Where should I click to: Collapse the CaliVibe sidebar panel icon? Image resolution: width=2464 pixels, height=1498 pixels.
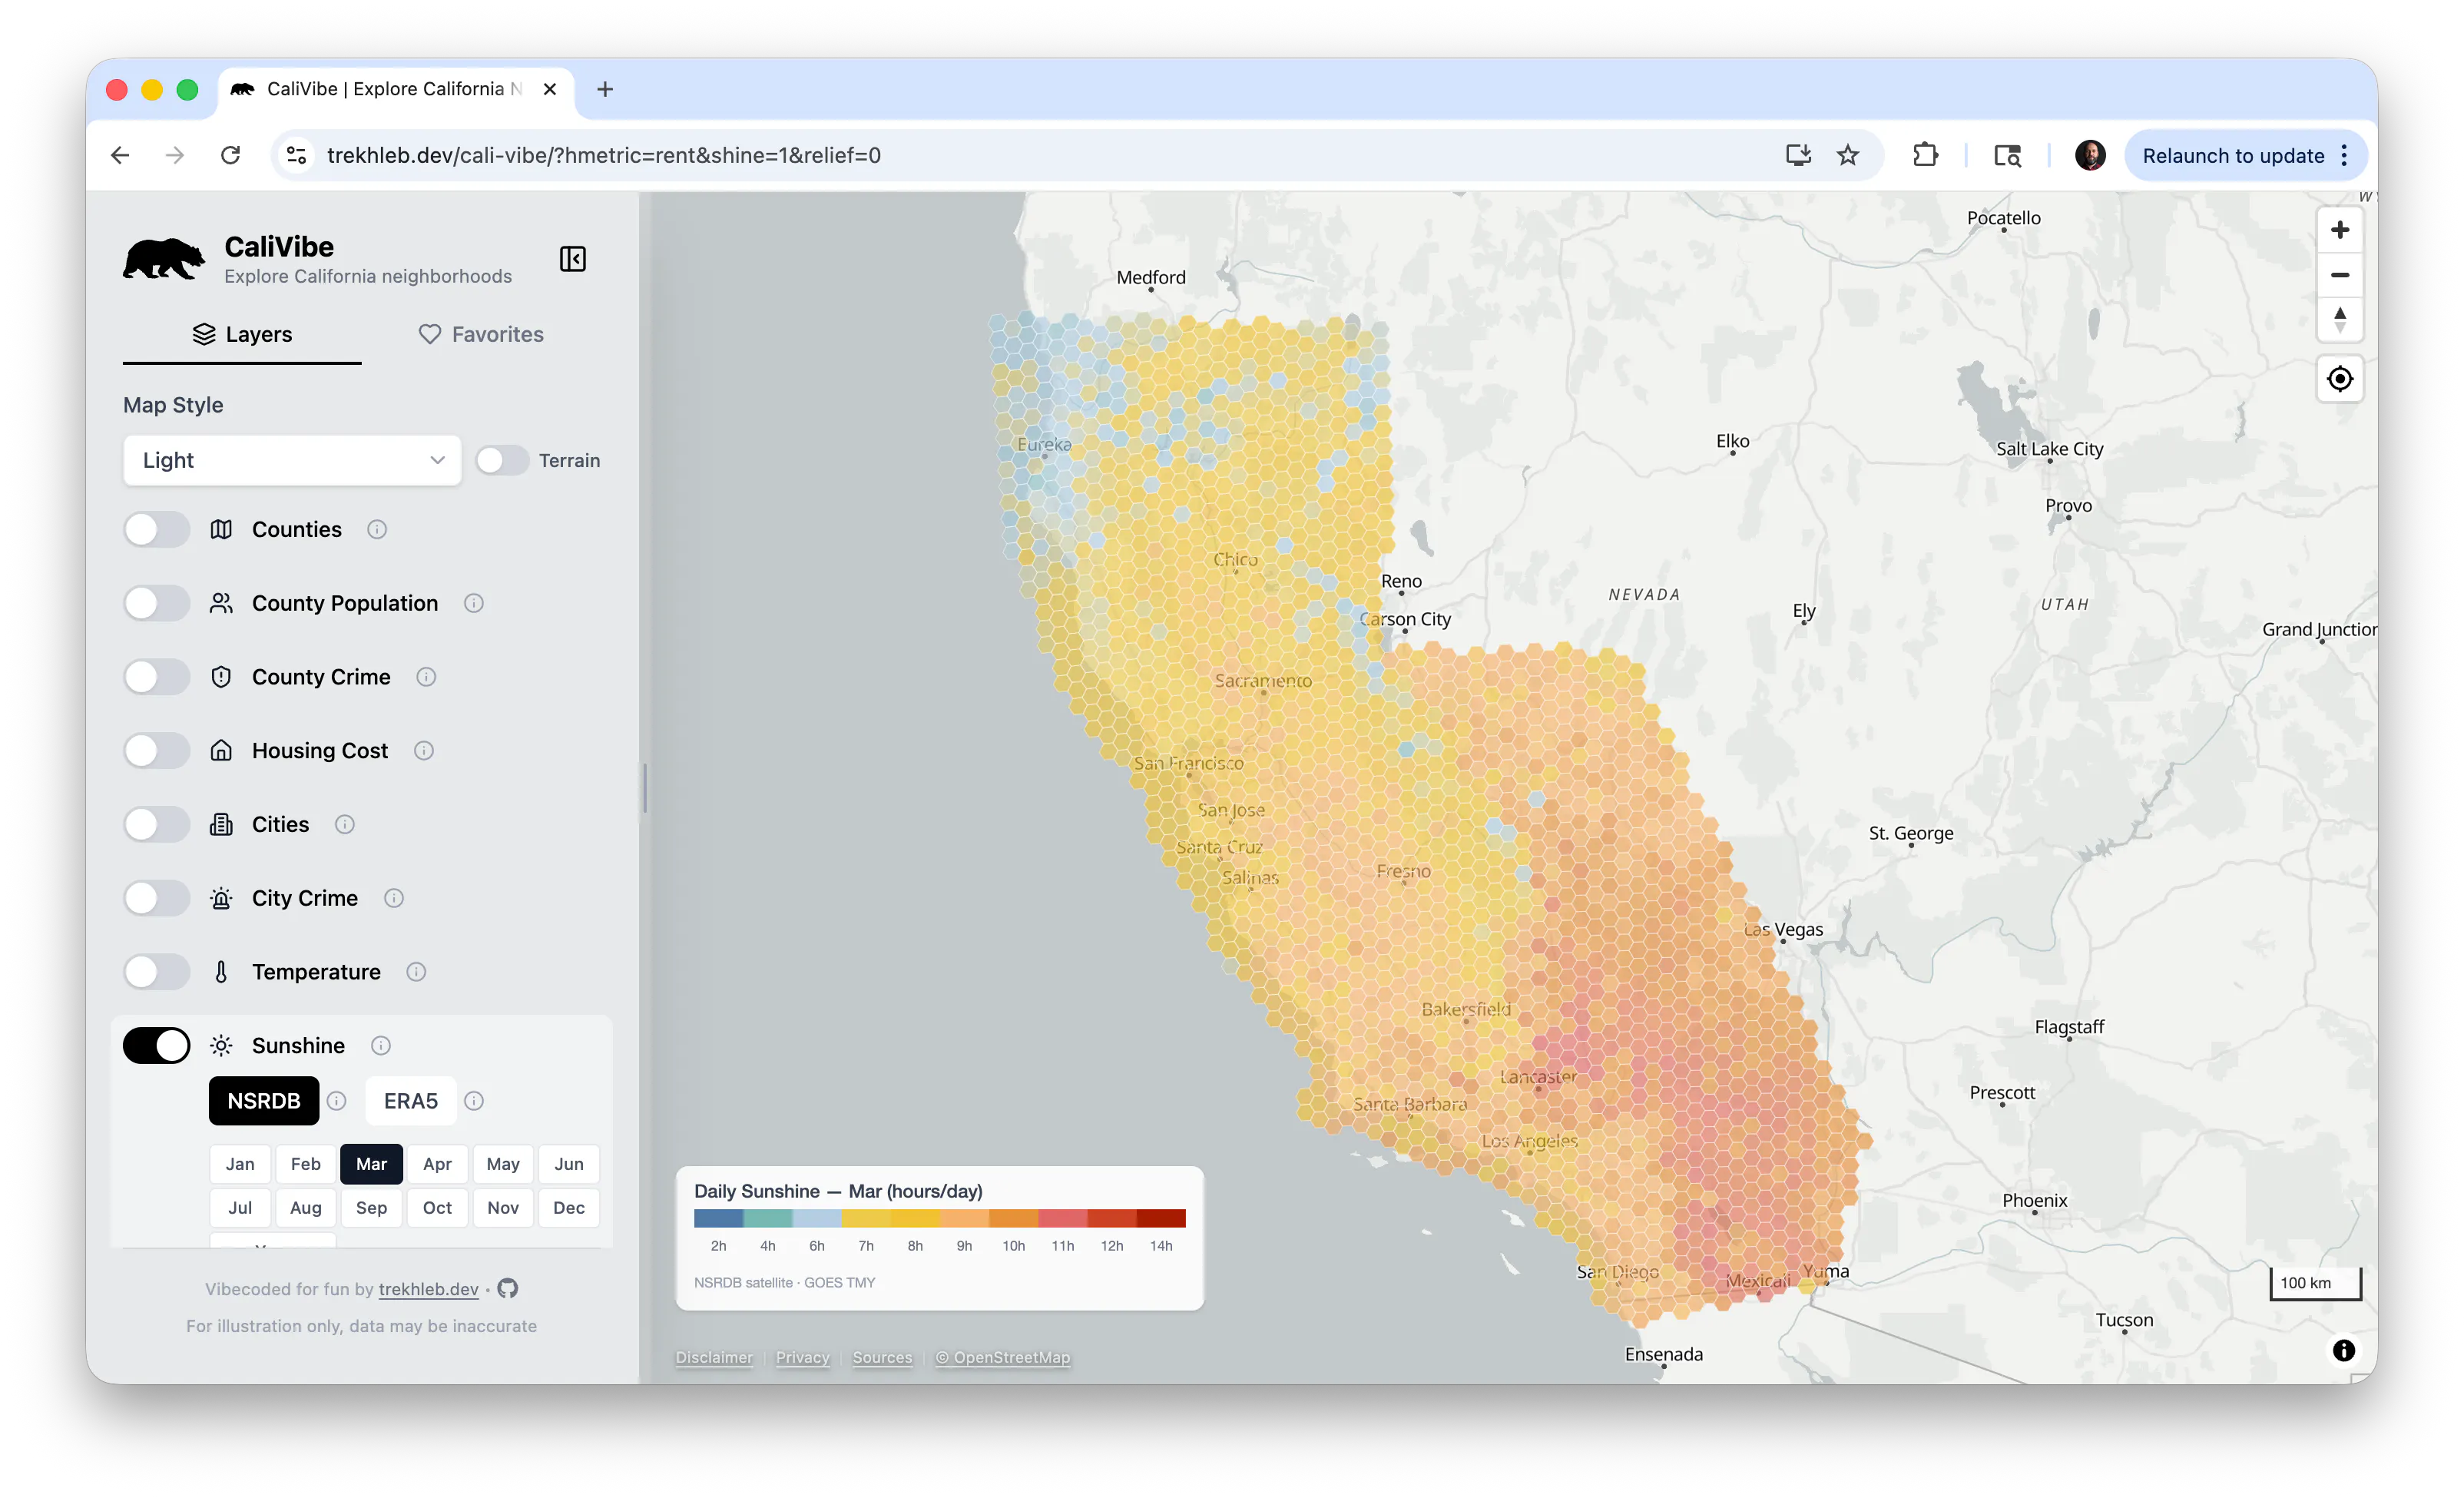point(572,259)
